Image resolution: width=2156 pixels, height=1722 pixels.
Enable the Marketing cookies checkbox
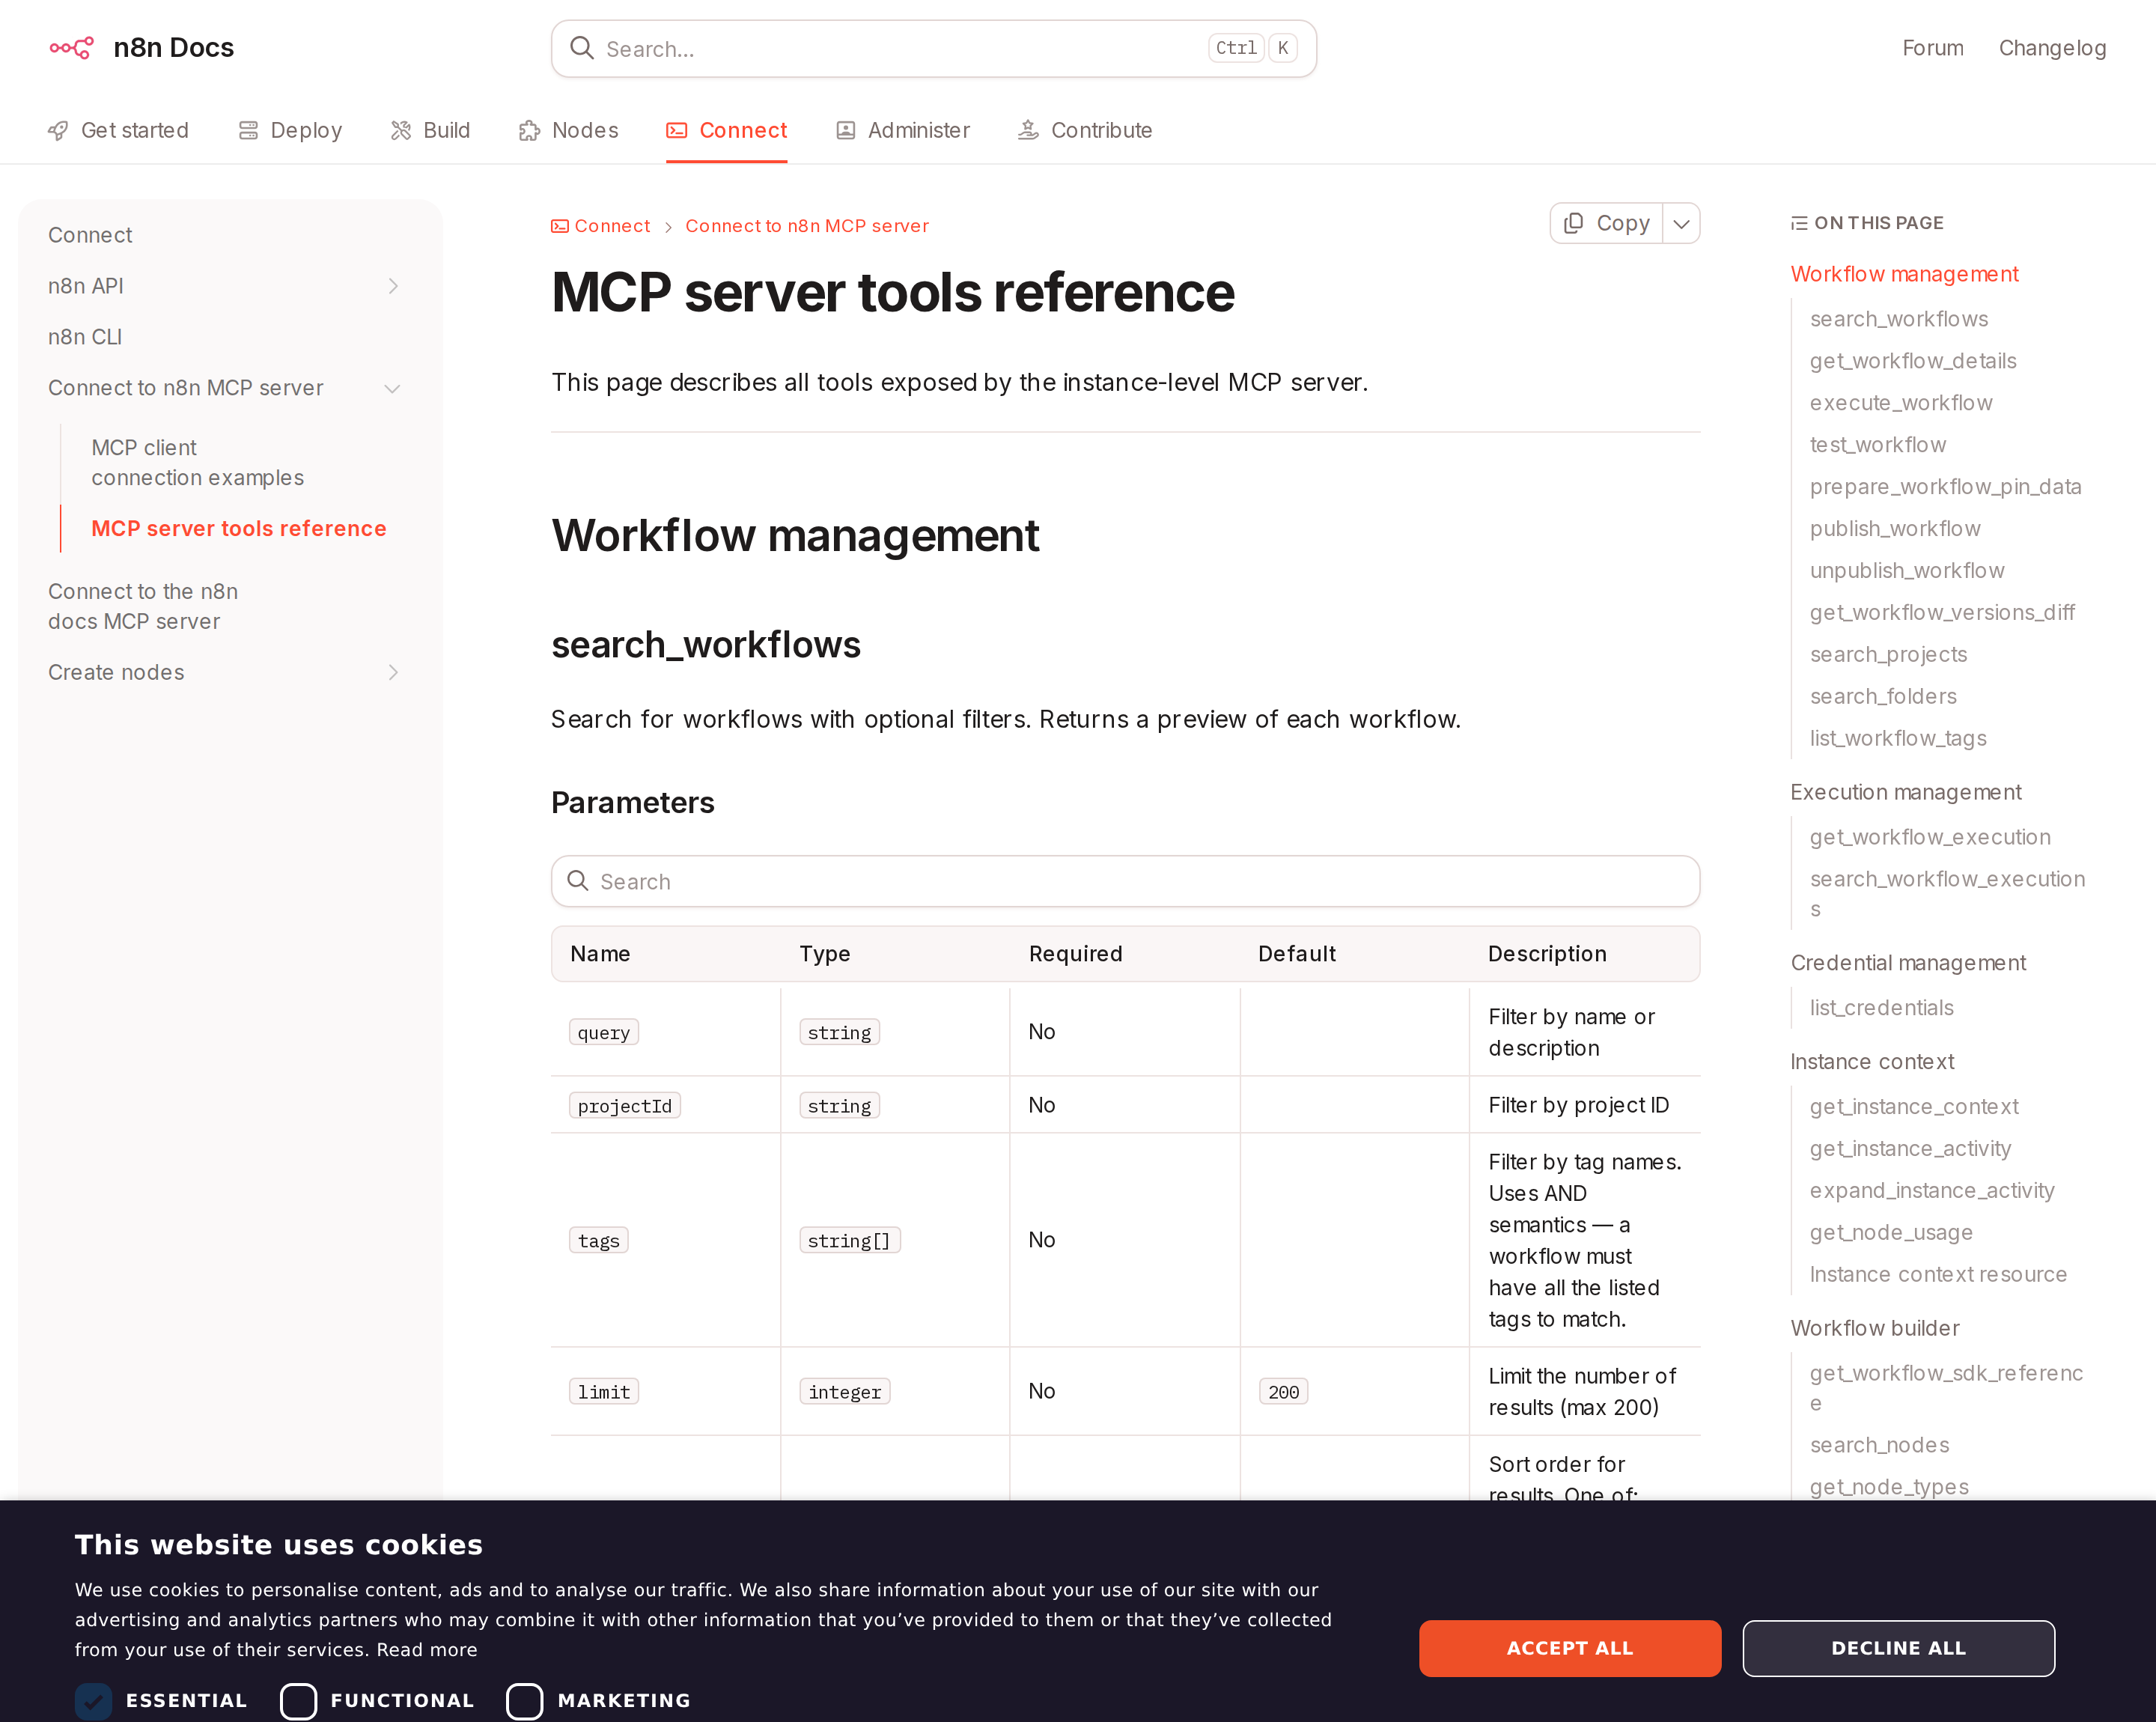525,1701
